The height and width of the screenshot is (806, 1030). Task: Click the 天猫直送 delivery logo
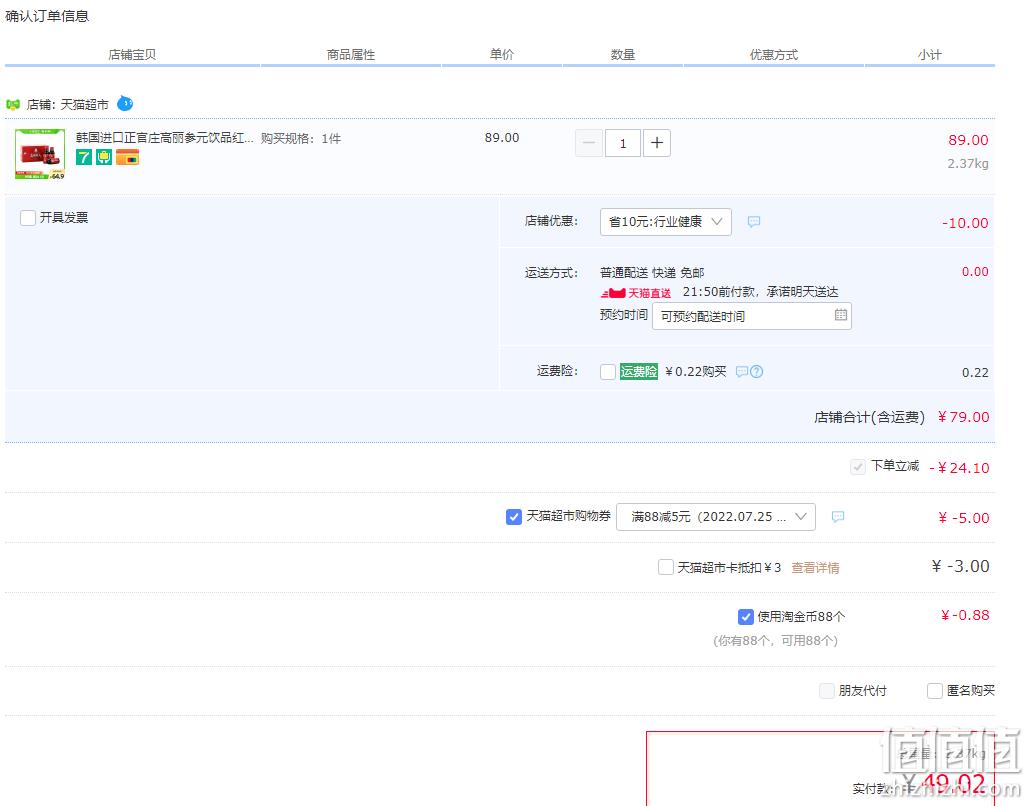pyautogui.click(x=636, y=293)
